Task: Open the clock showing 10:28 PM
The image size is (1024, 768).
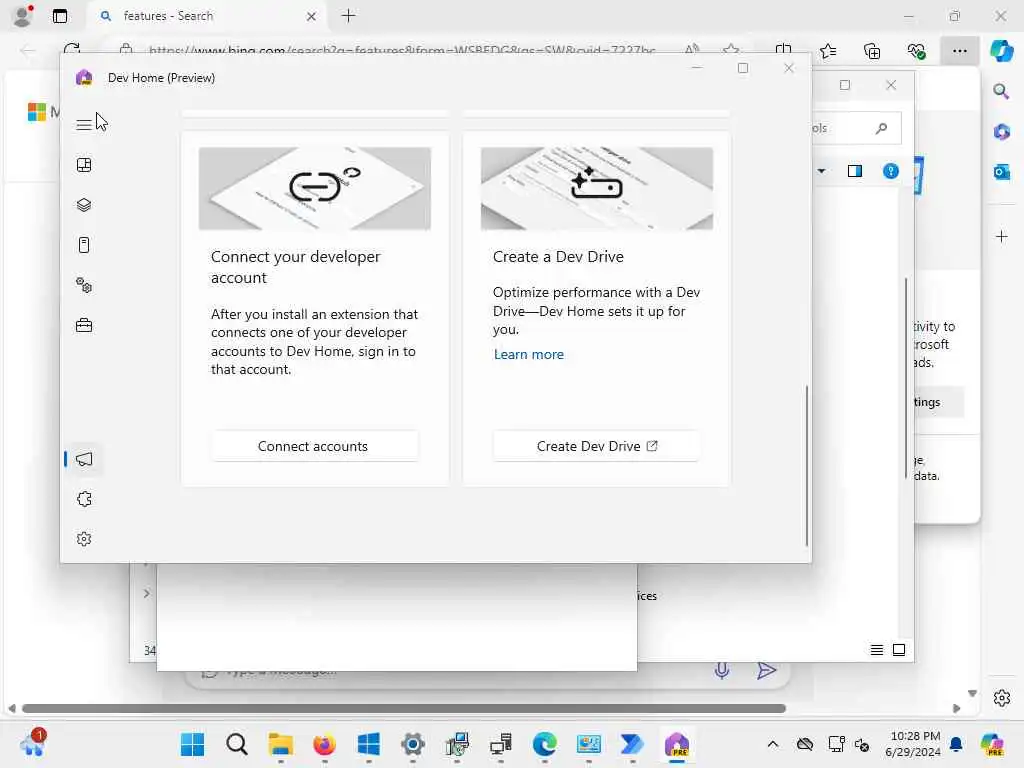Action: 915,736
